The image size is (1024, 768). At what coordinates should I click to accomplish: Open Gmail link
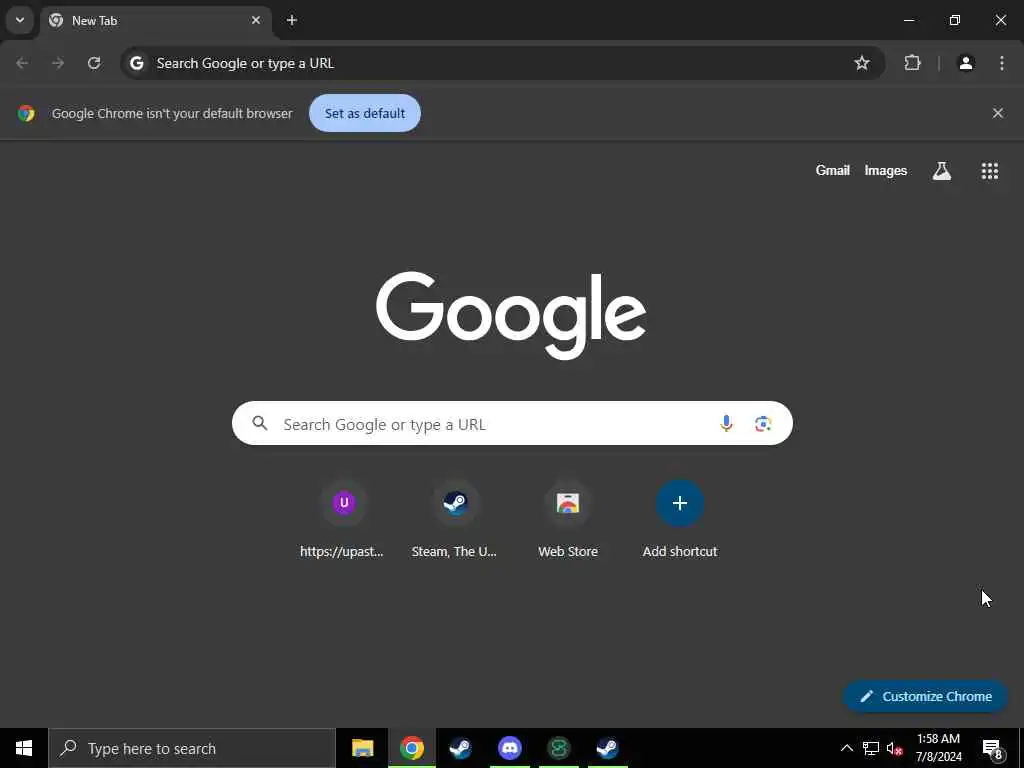(833, 170)
